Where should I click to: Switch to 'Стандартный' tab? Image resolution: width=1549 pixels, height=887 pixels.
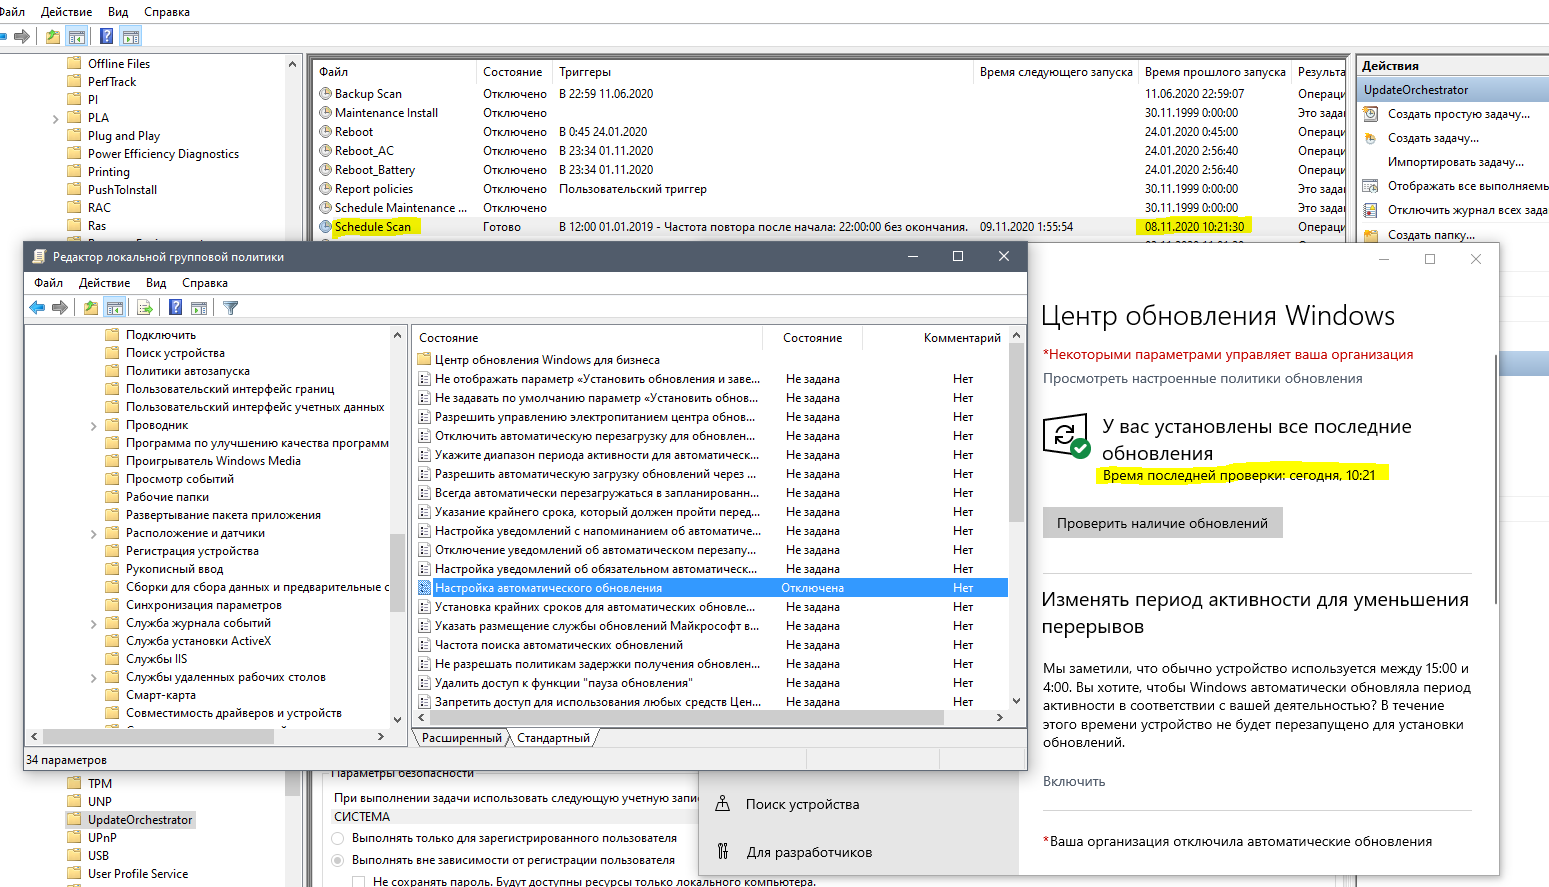(553, 738)
